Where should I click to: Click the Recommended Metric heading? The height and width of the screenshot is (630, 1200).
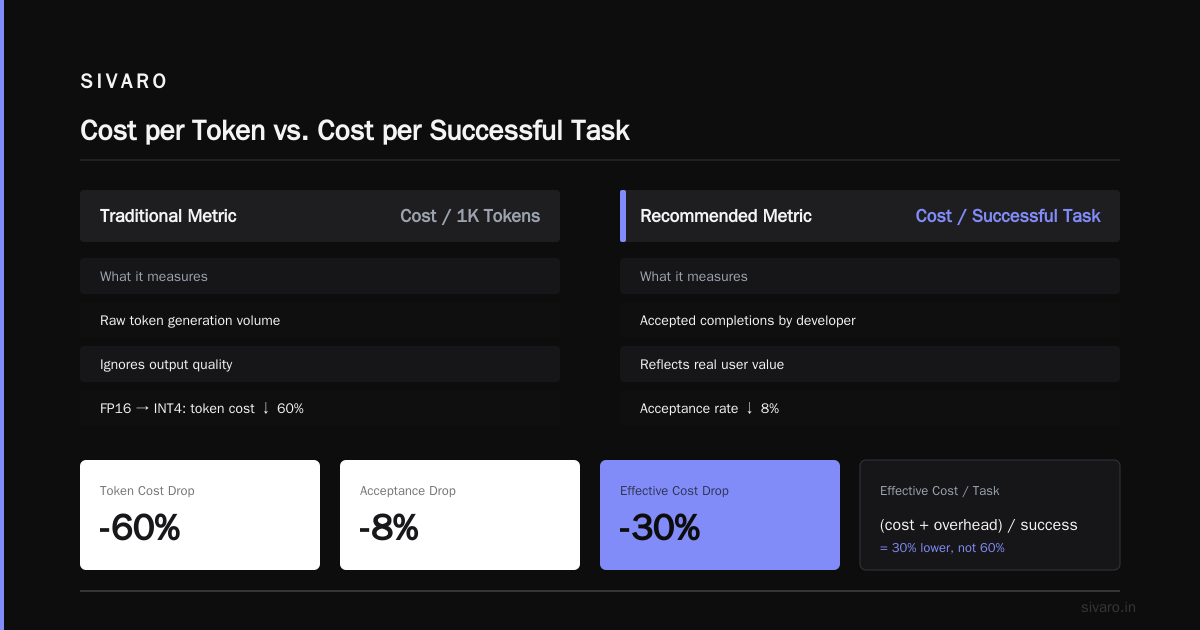[x=726, y=216]
